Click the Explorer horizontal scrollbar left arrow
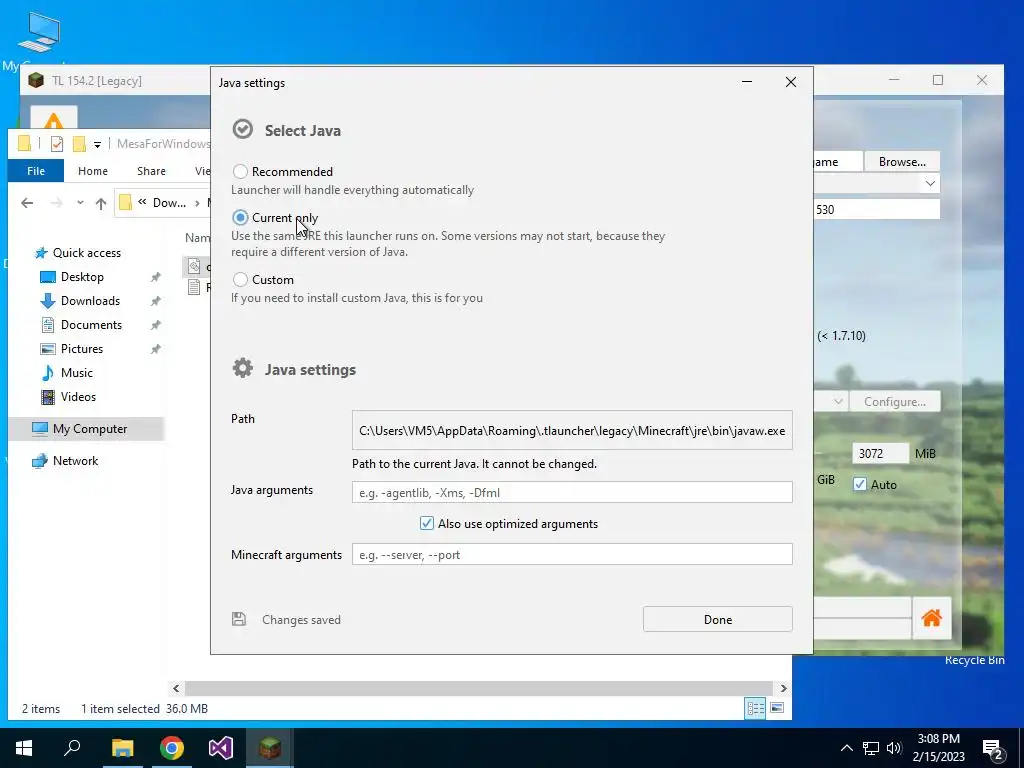 [176, 688]
